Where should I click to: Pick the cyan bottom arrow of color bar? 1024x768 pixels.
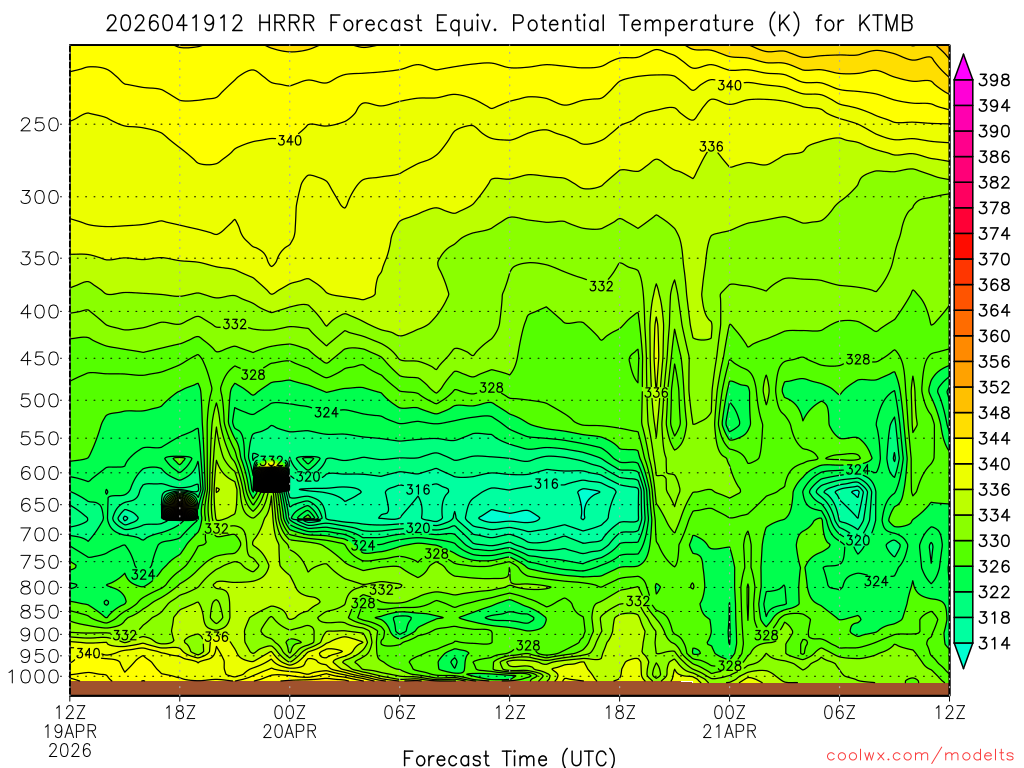[963, 656]
